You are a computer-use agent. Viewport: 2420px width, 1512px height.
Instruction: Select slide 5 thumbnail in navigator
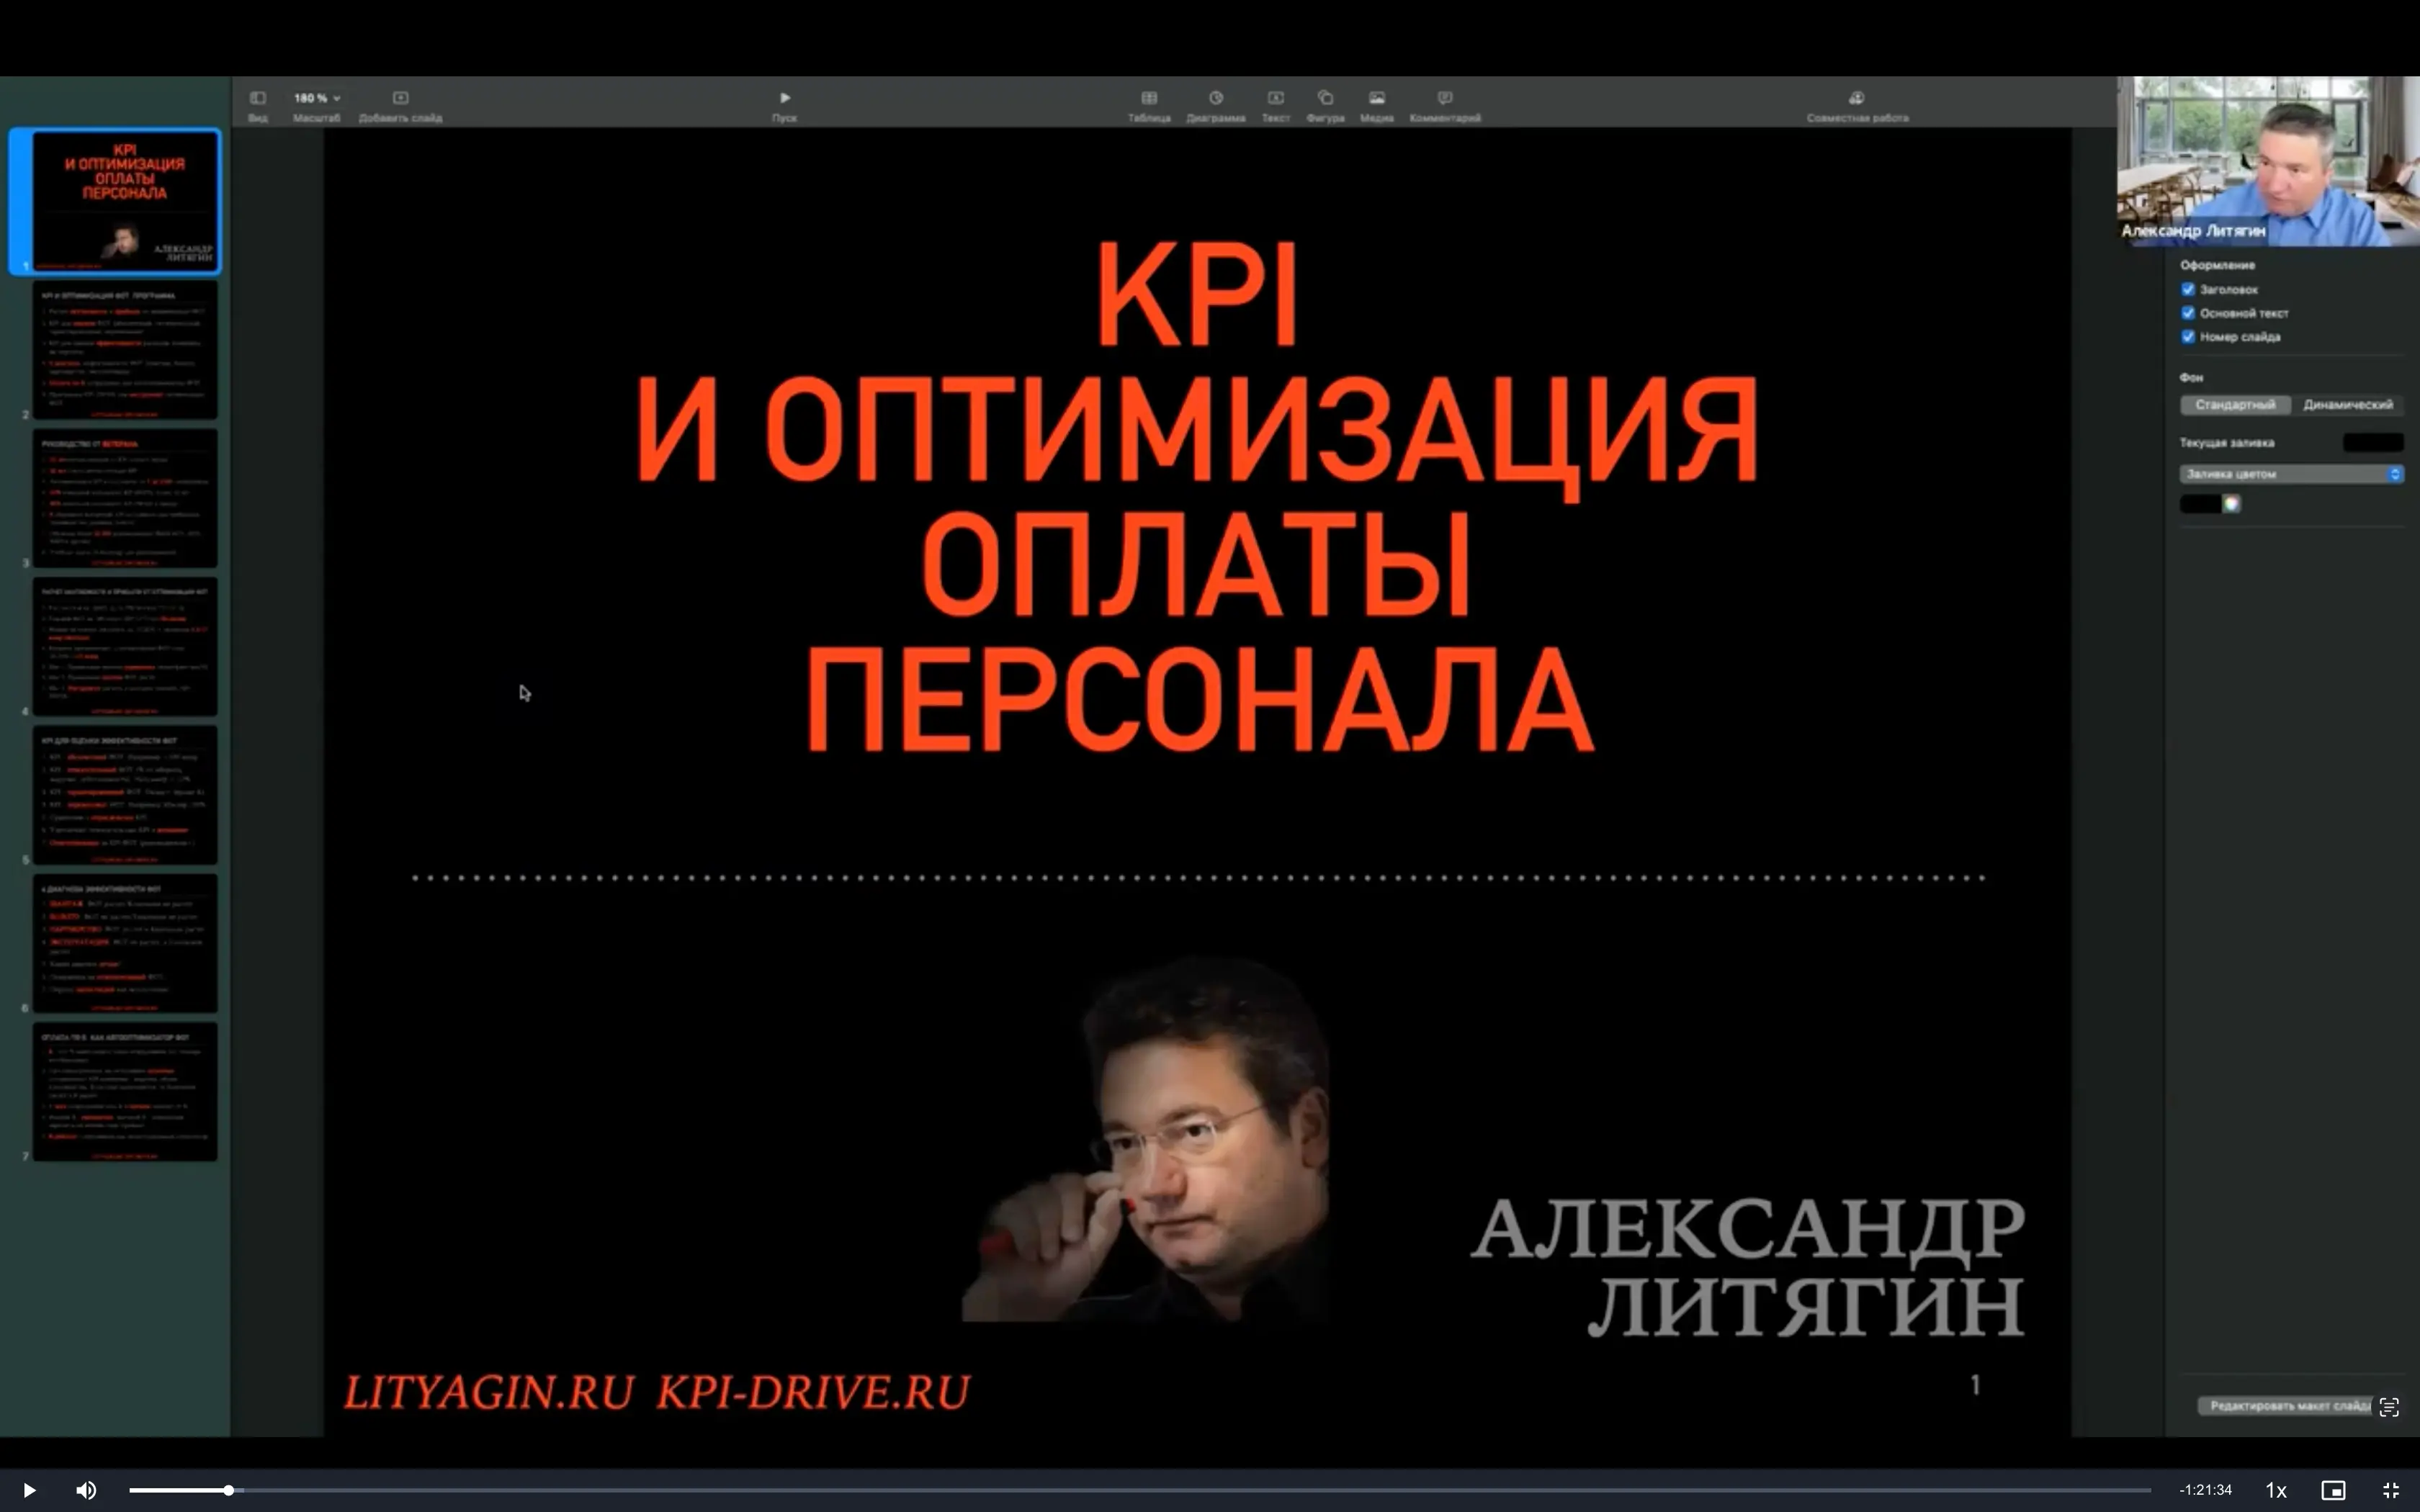124,795
